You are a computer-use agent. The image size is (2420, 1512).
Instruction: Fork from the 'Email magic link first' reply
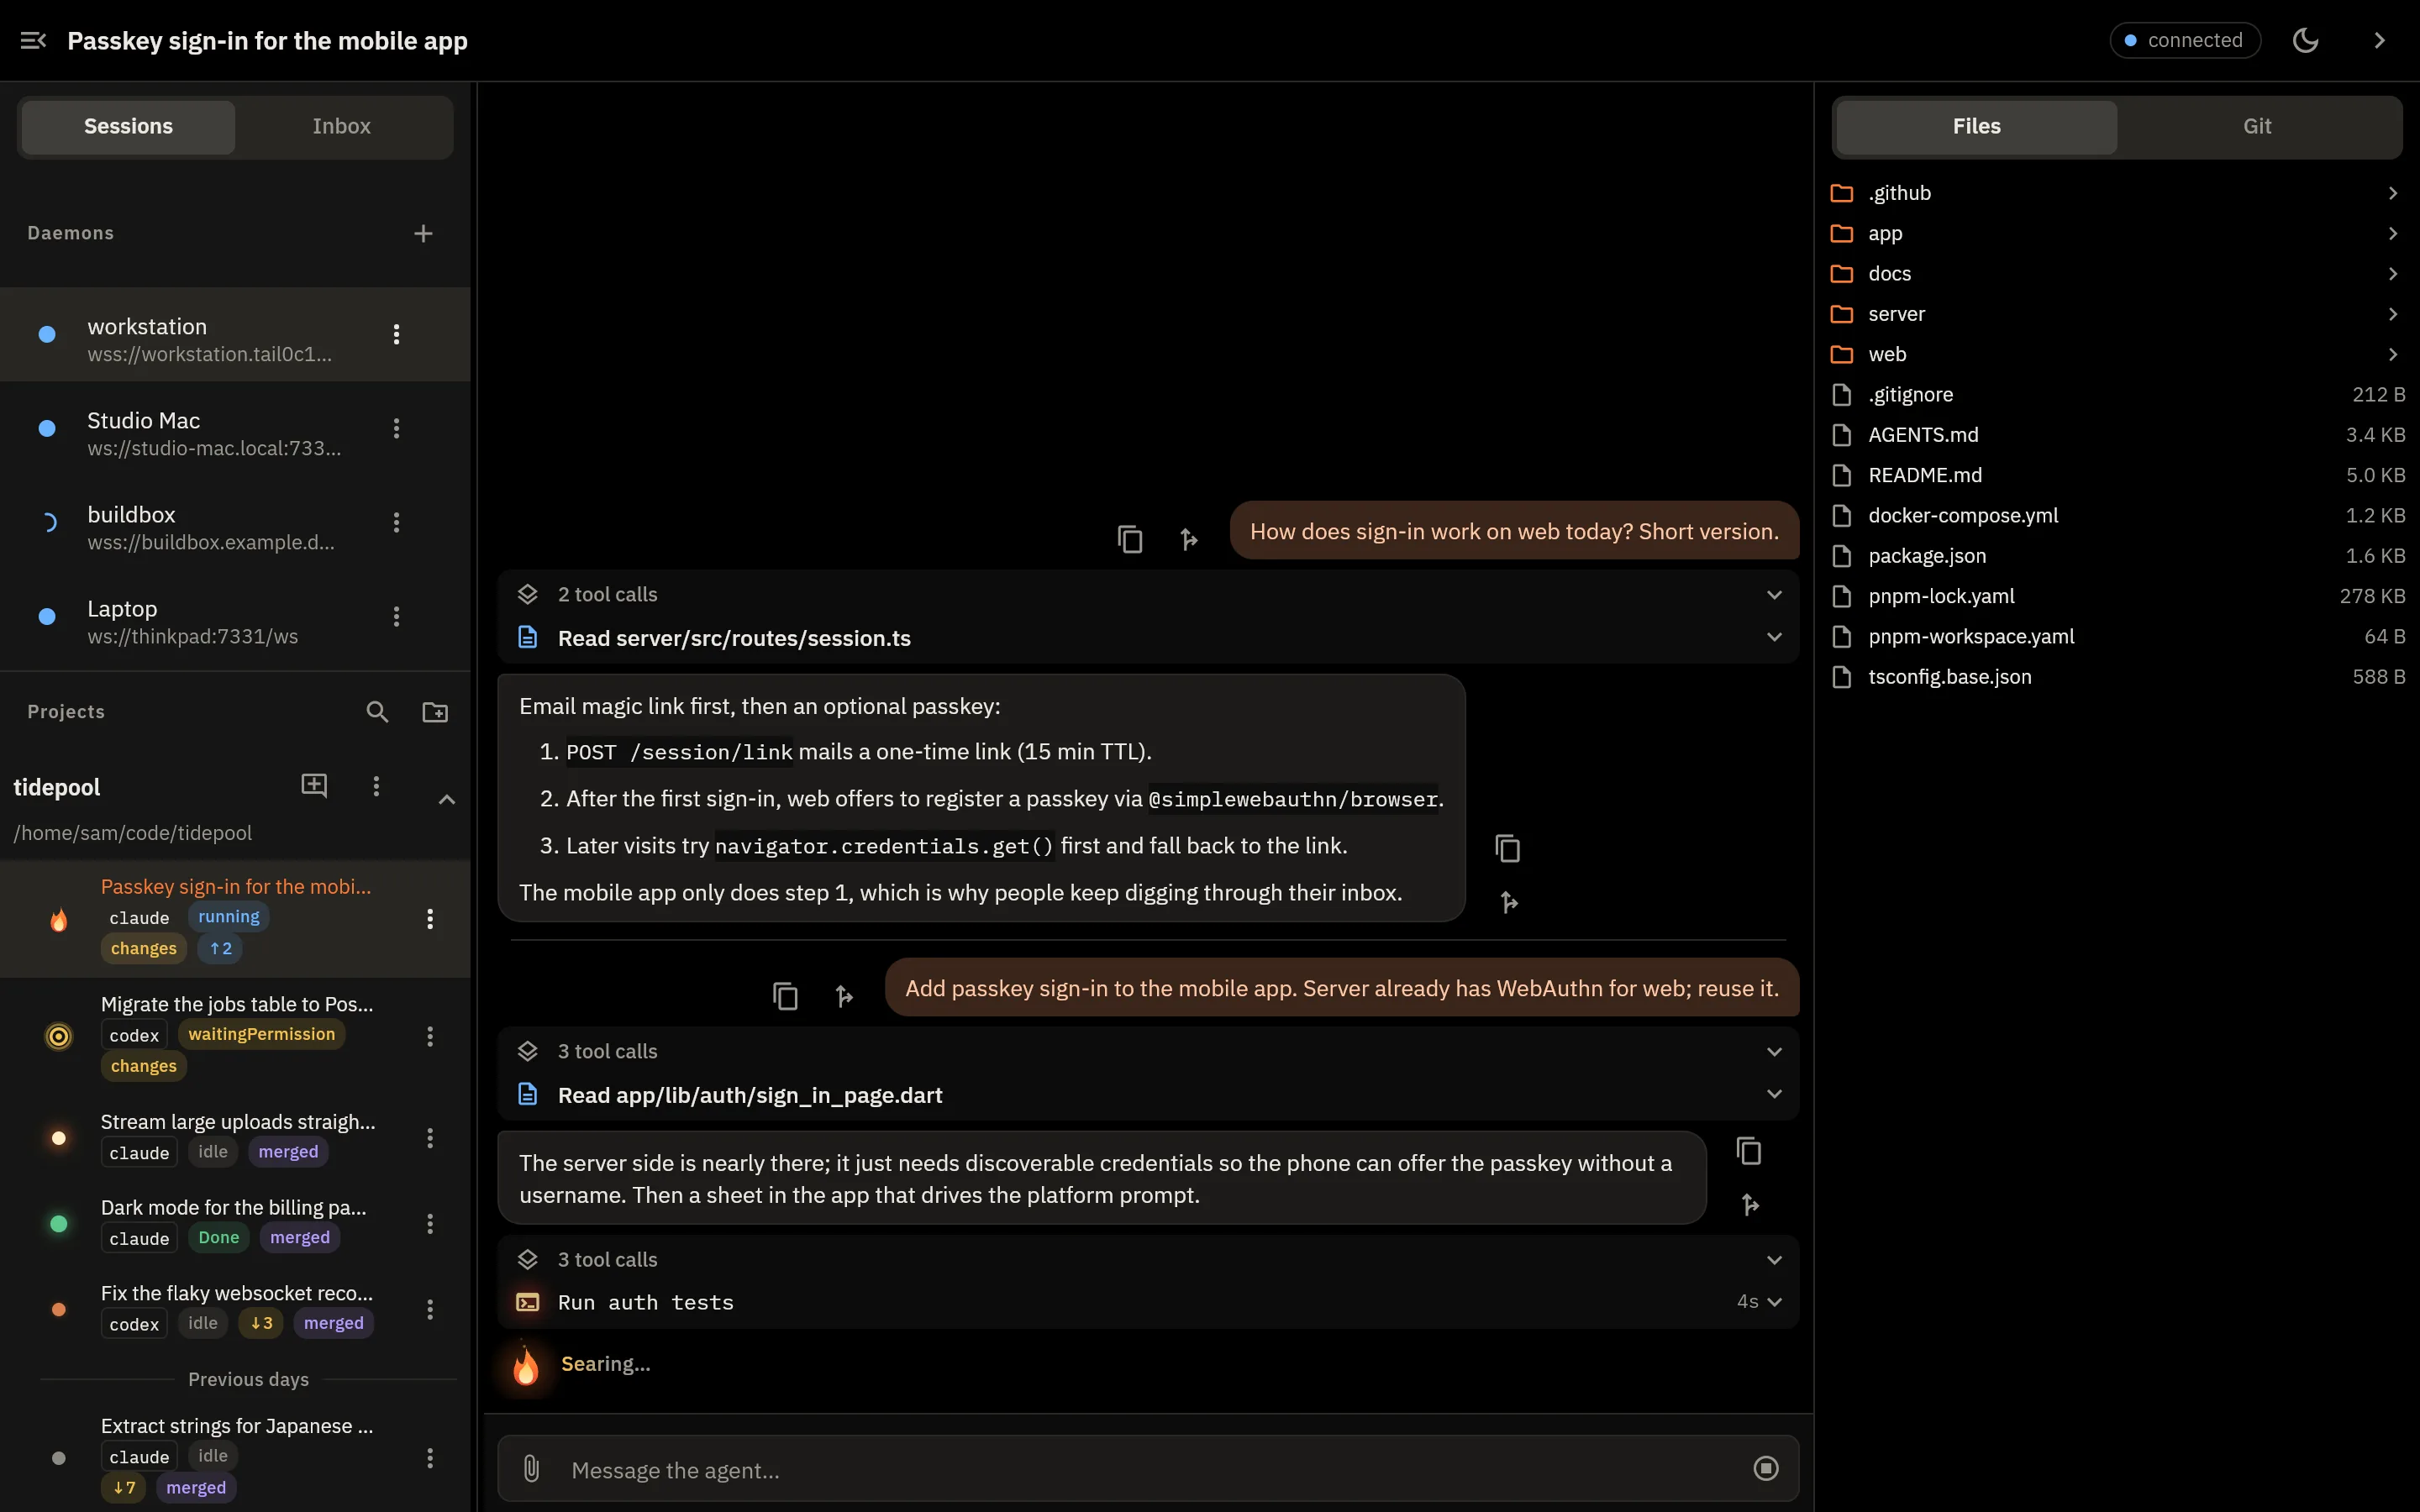pos(1509,902)
